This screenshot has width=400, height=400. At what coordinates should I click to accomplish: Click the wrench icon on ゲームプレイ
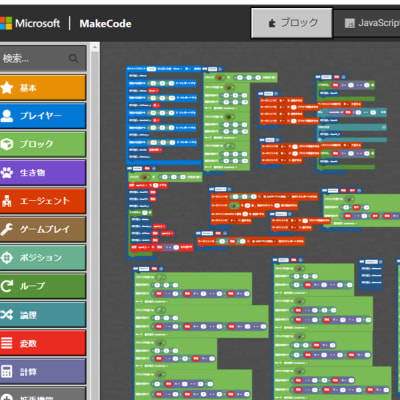tap(7, 229)
